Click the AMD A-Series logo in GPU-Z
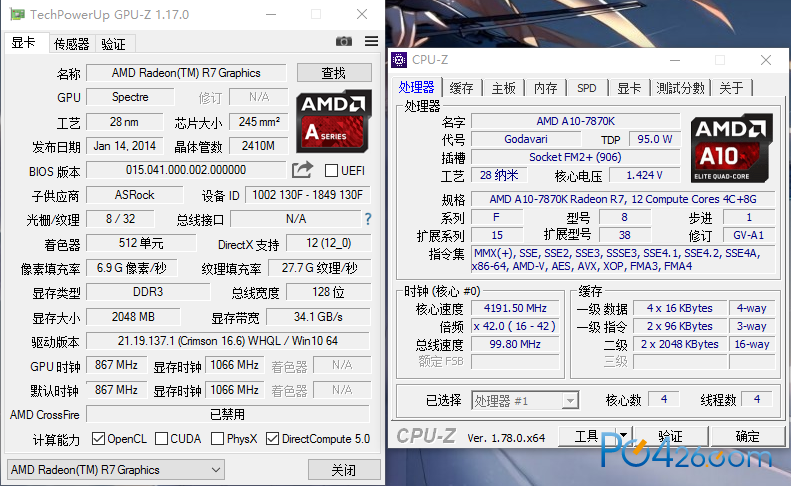This screenshot has width=791, height=486. click(334, 121)
